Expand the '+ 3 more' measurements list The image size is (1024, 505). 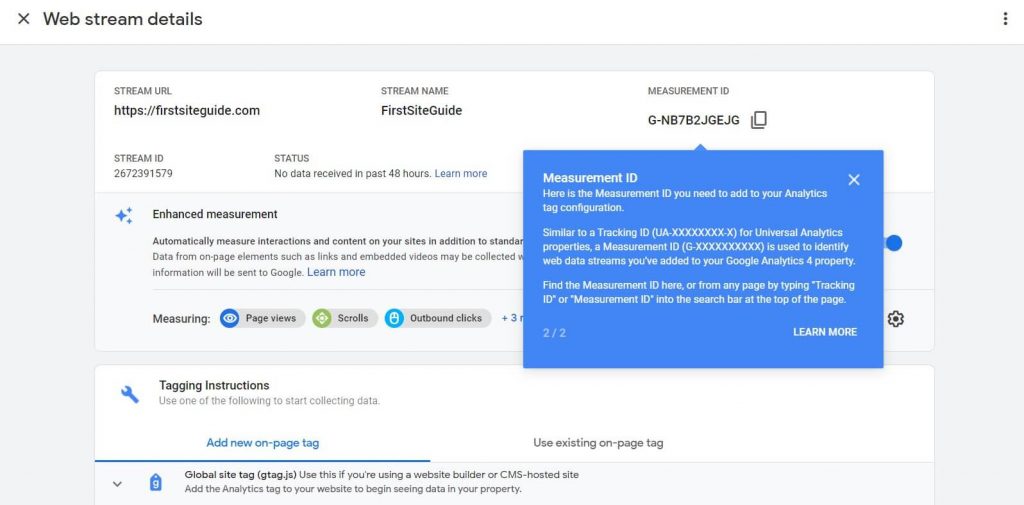(x=511, y=319)
